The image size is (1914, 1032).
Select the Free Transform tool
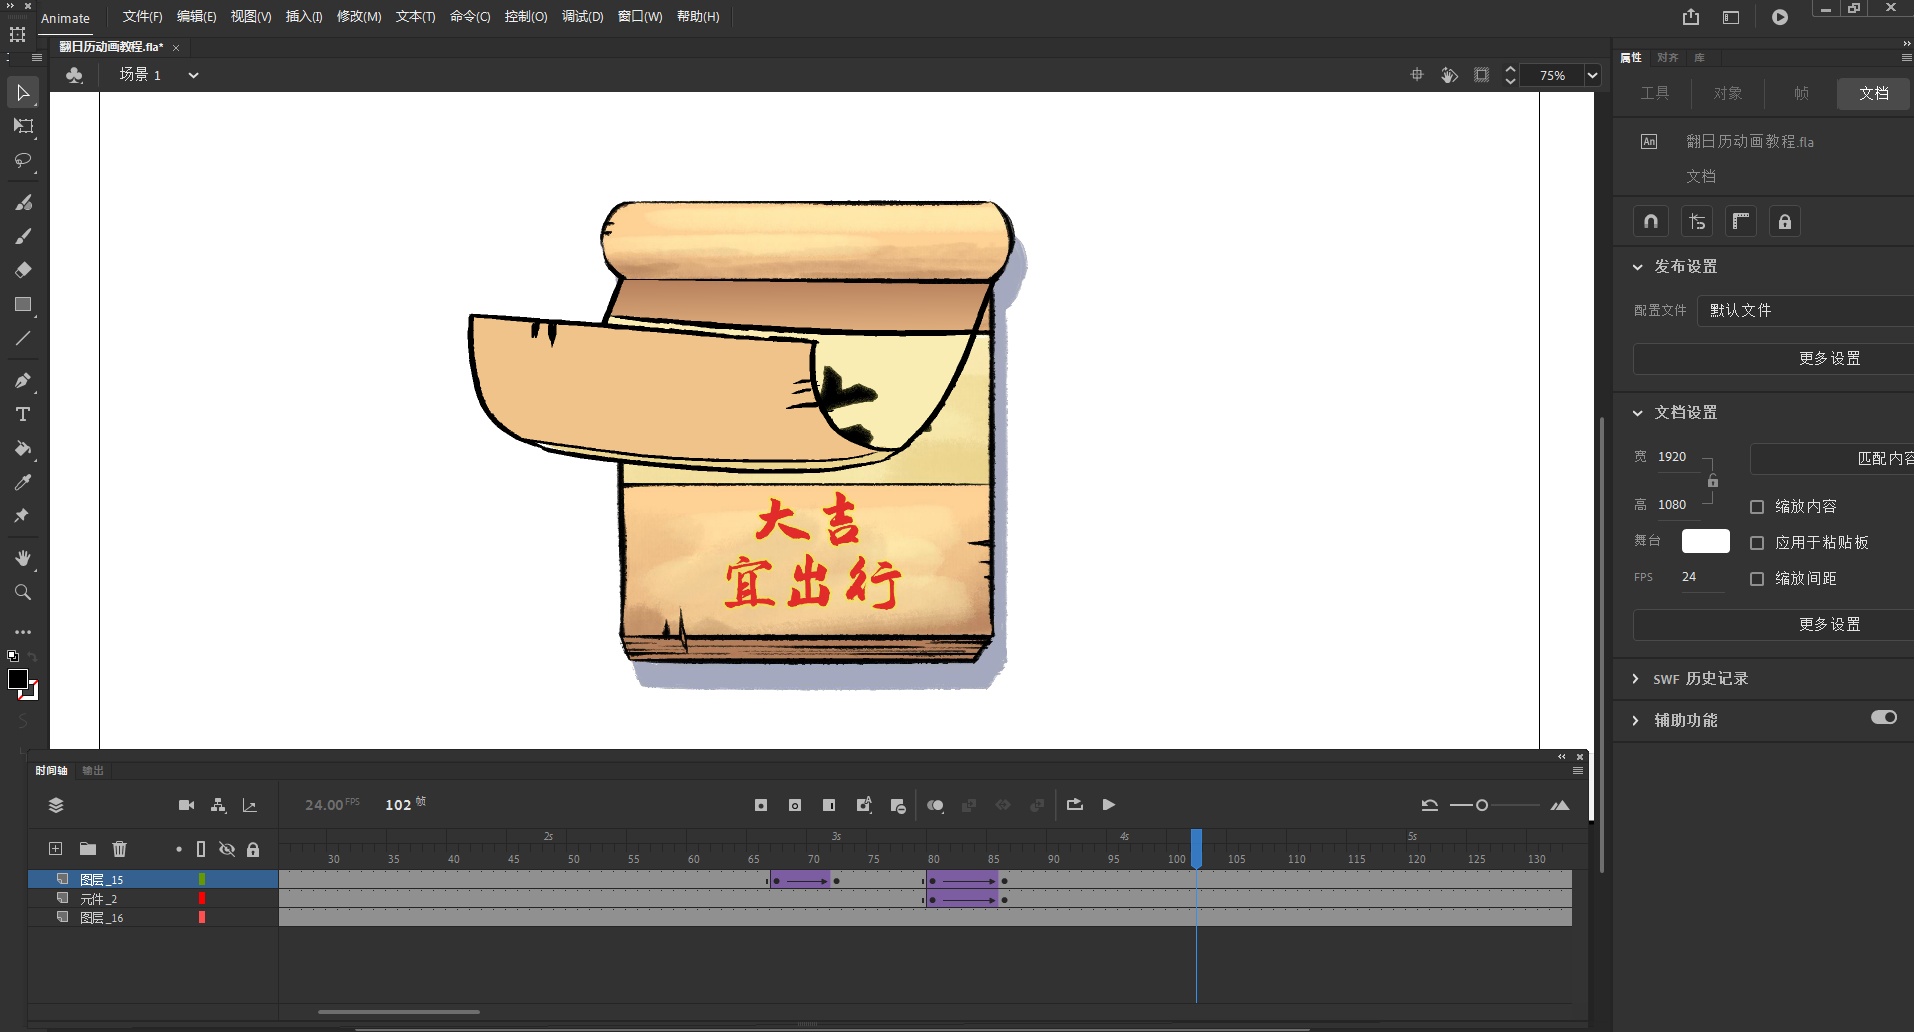[x=23, y=127]
